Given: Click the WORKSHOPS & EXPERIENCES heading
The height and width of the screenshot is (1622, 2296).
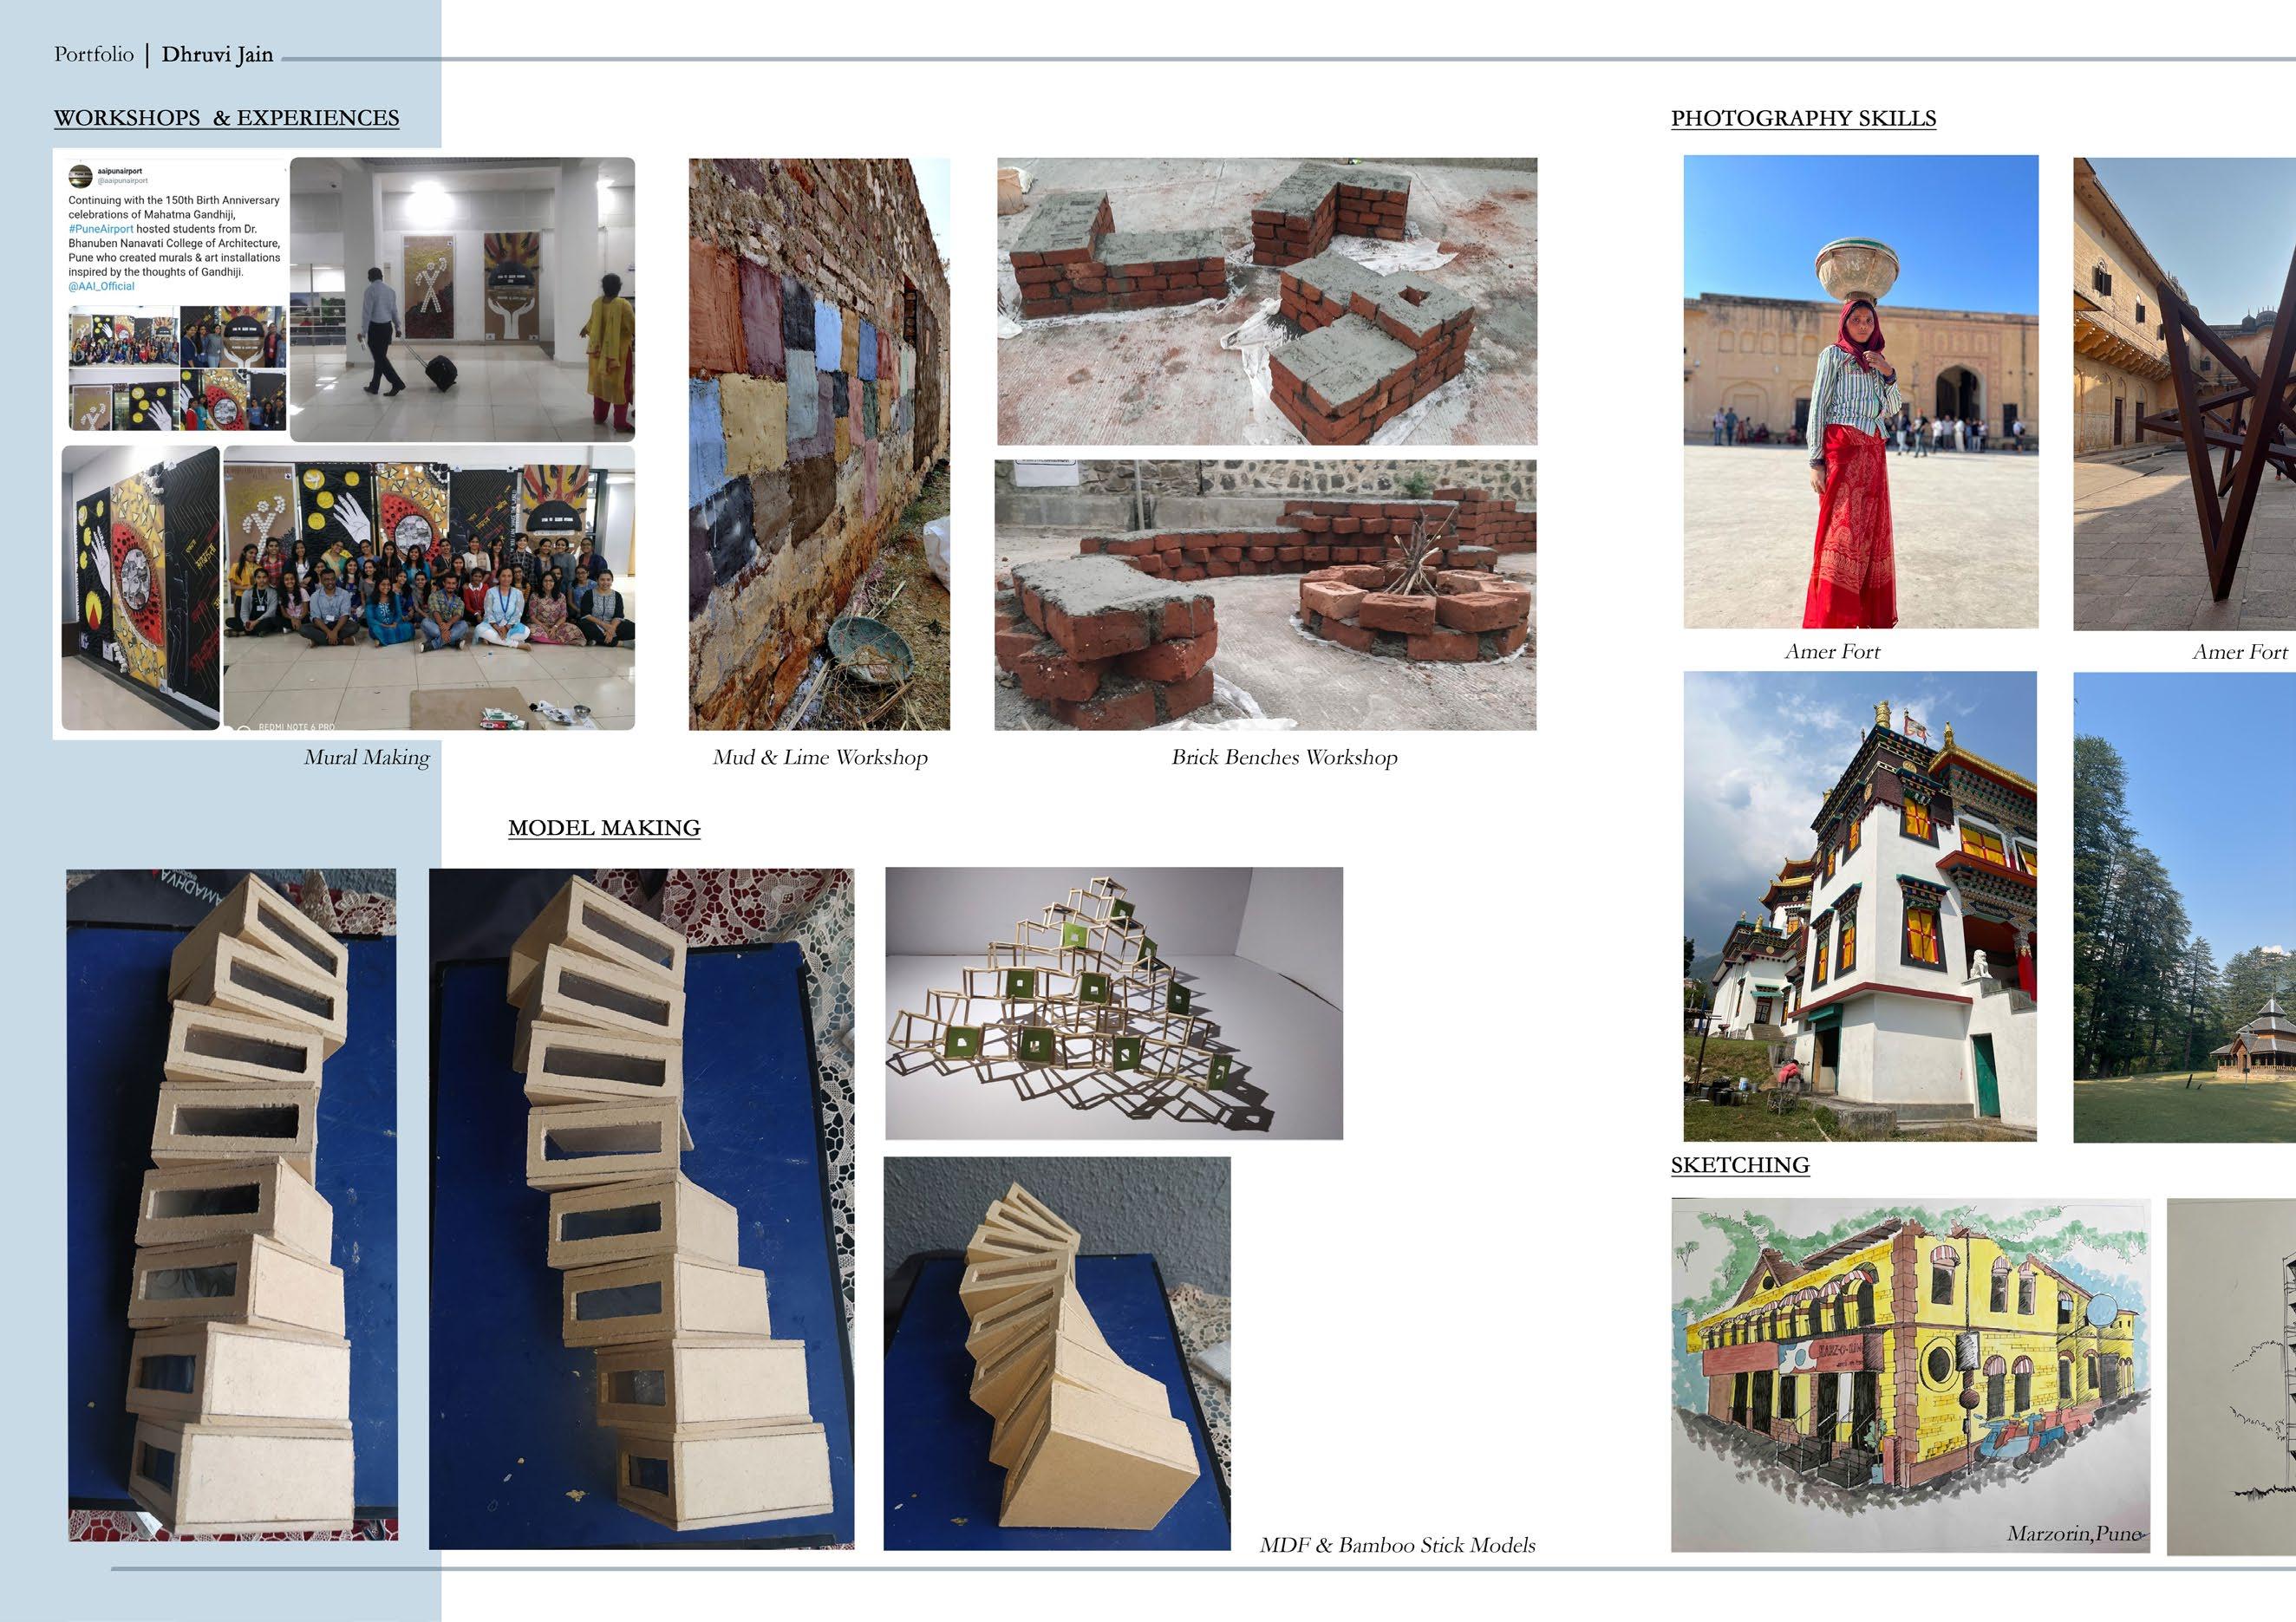Looking at the screenshot, I should tap(226, 118).
